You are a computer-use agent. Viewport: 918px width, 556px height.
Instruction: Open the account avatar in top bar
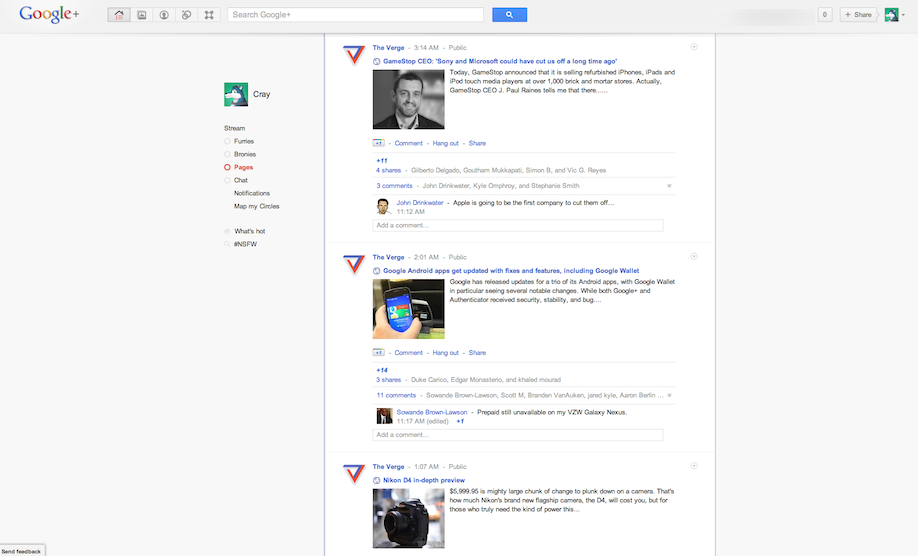pos(891,15)
